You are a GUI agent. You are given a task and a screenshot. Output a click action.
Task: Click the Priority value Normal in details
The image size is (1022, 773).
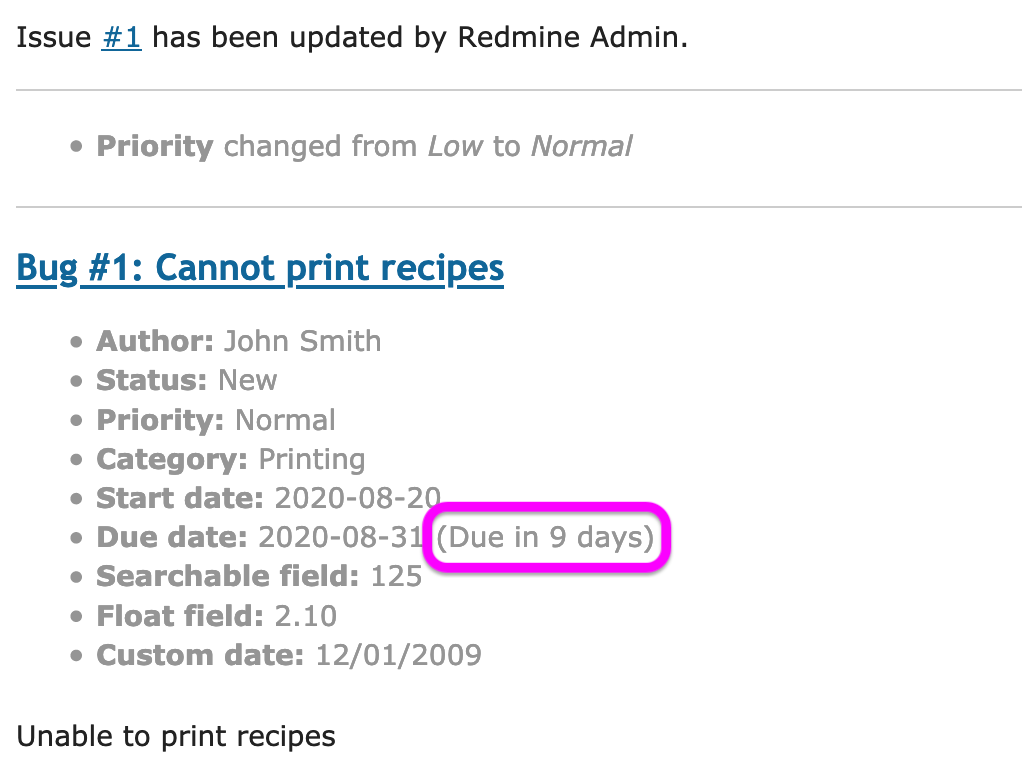pyautogui.click(x=285, y=420)
